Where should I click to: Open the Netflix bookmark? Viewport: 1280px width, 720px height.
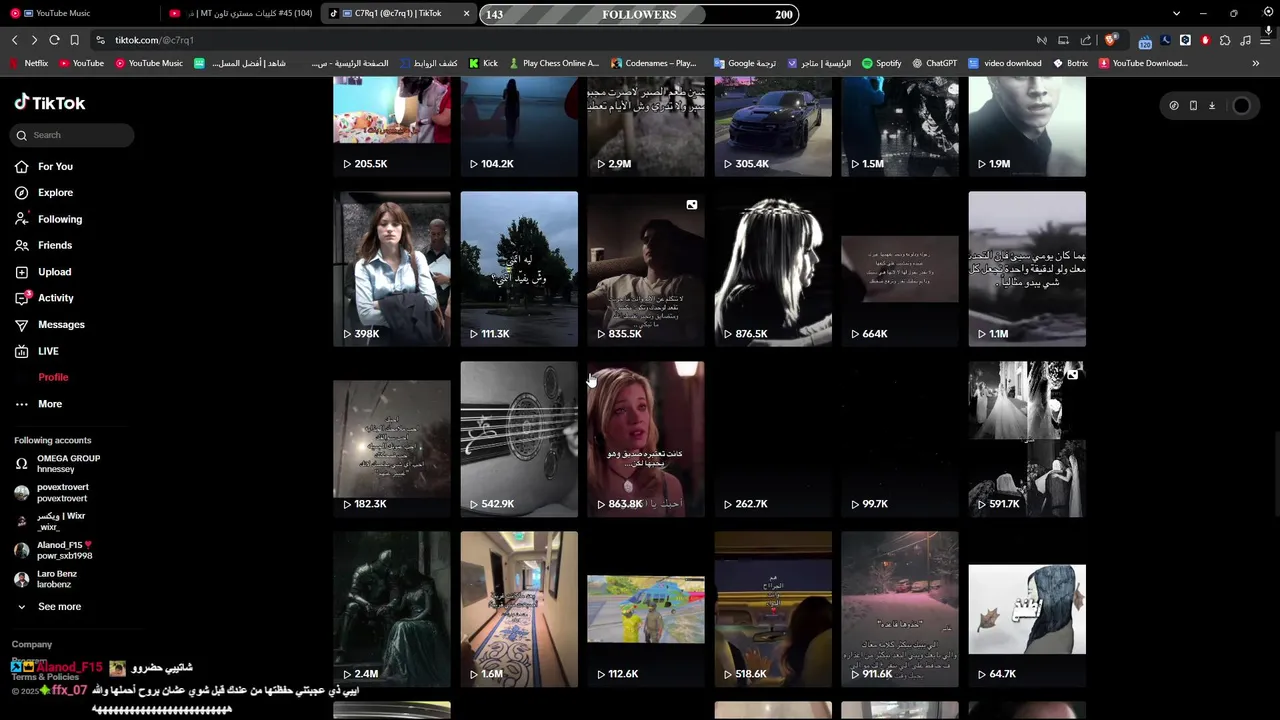[x=29, y=63]
